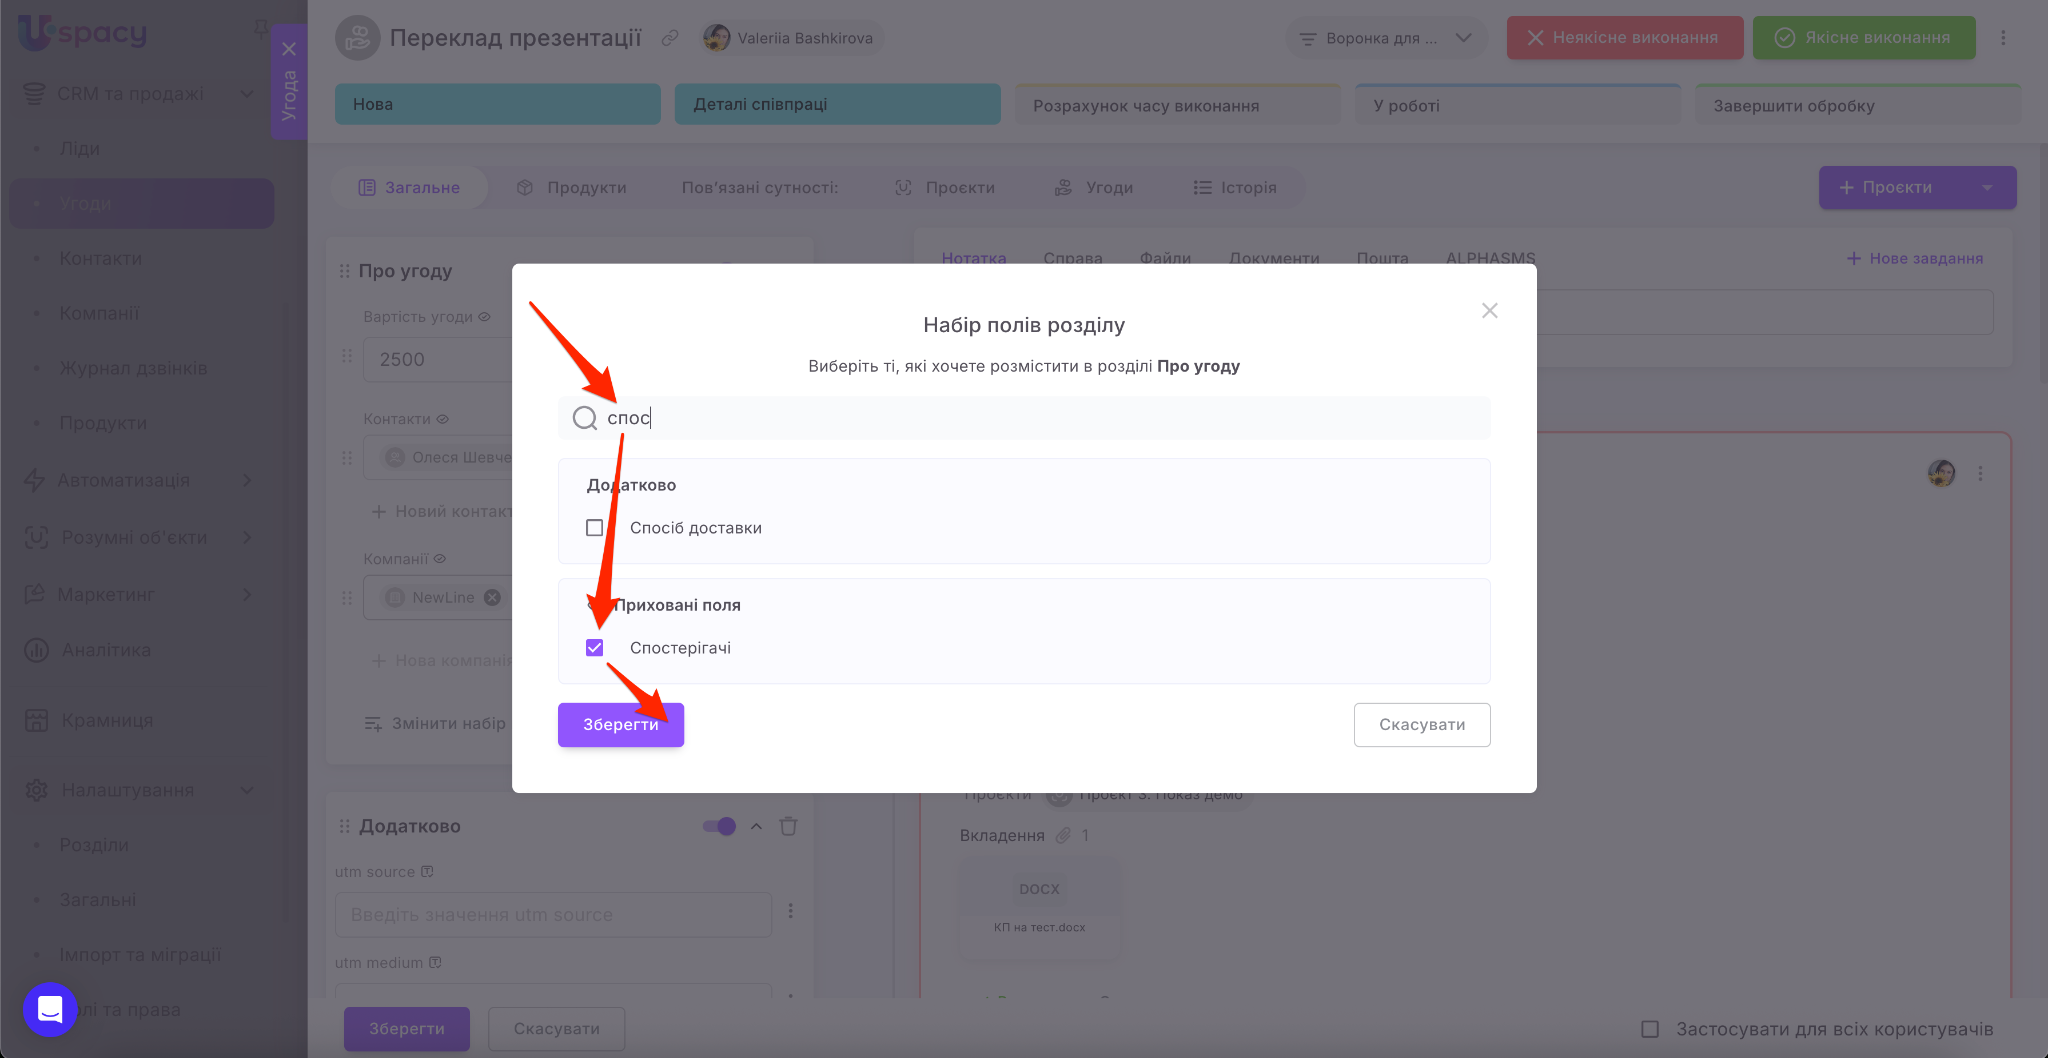Copy the deal link icon

670,38
